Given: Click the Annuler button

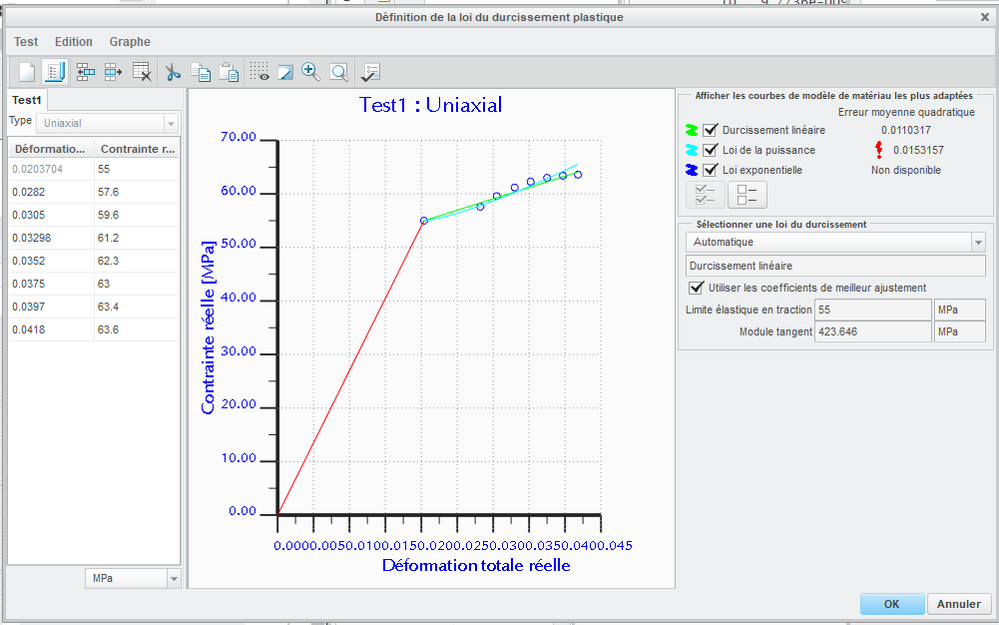Looking at the screenshot, I should point(958,604).
